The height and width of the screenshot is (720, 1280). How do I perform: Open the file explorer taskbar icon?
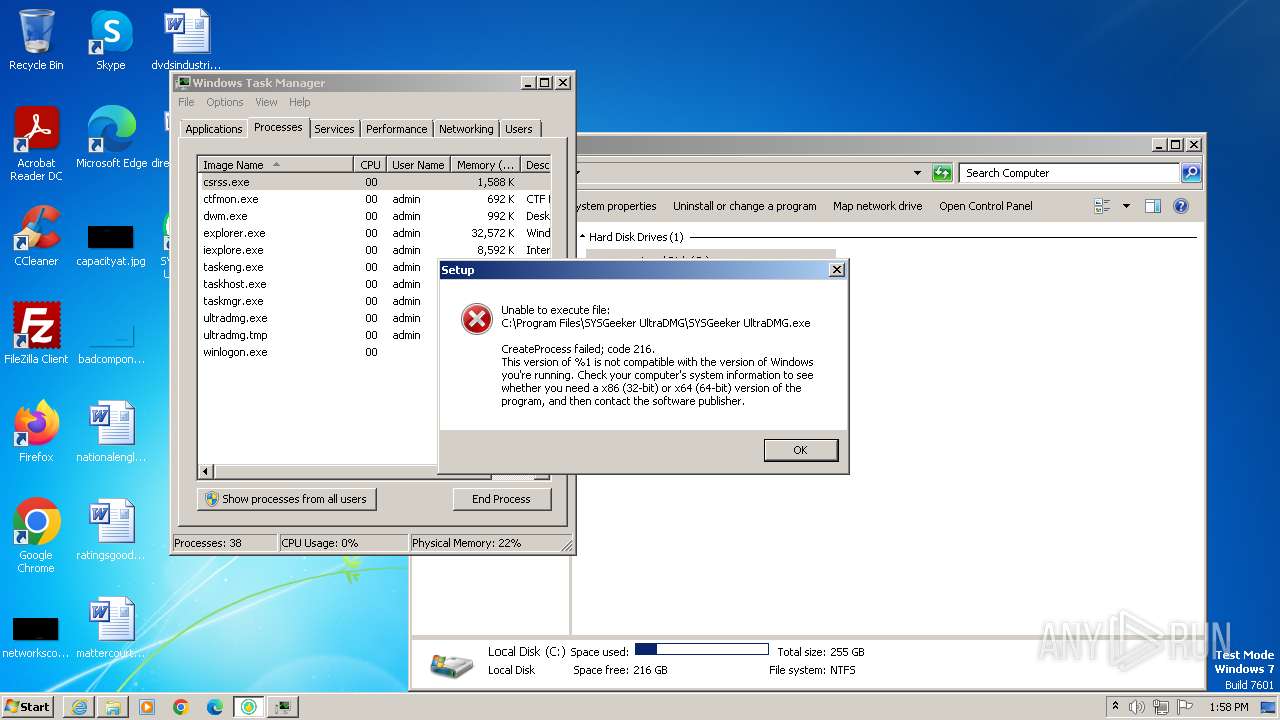(113, 707)
